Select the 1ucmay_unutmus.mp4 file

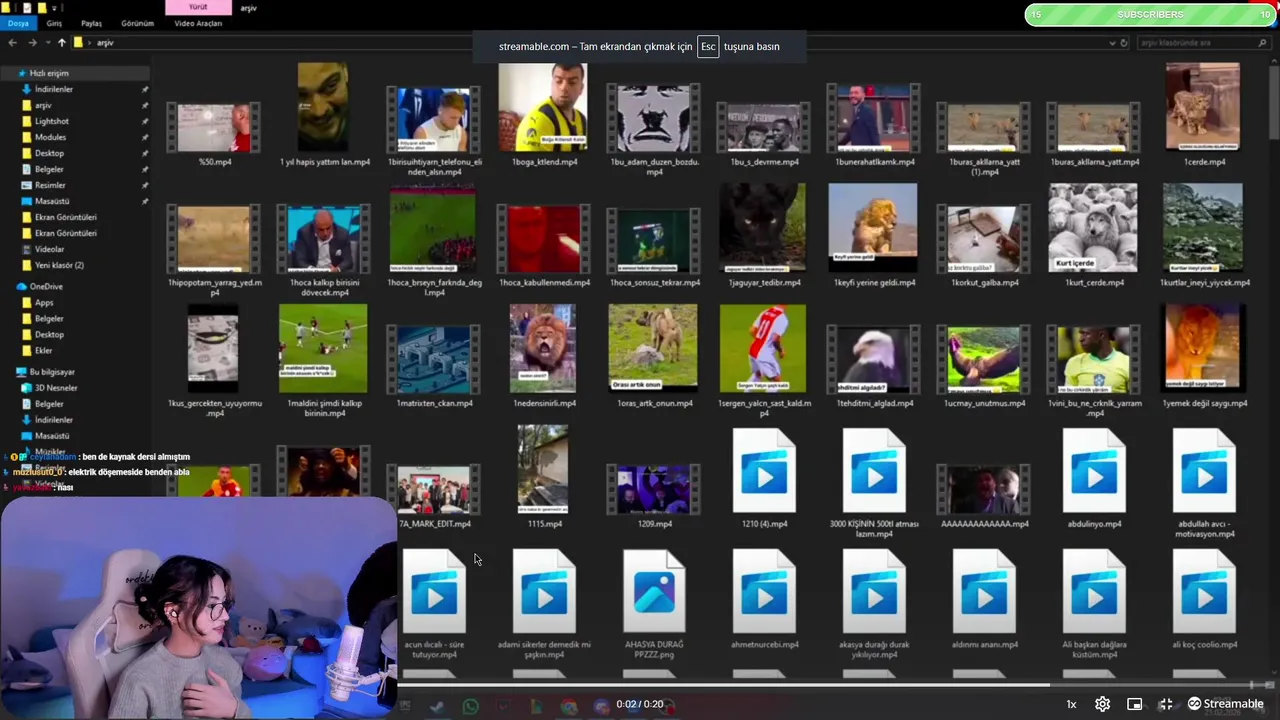click(x=983, y=359)
